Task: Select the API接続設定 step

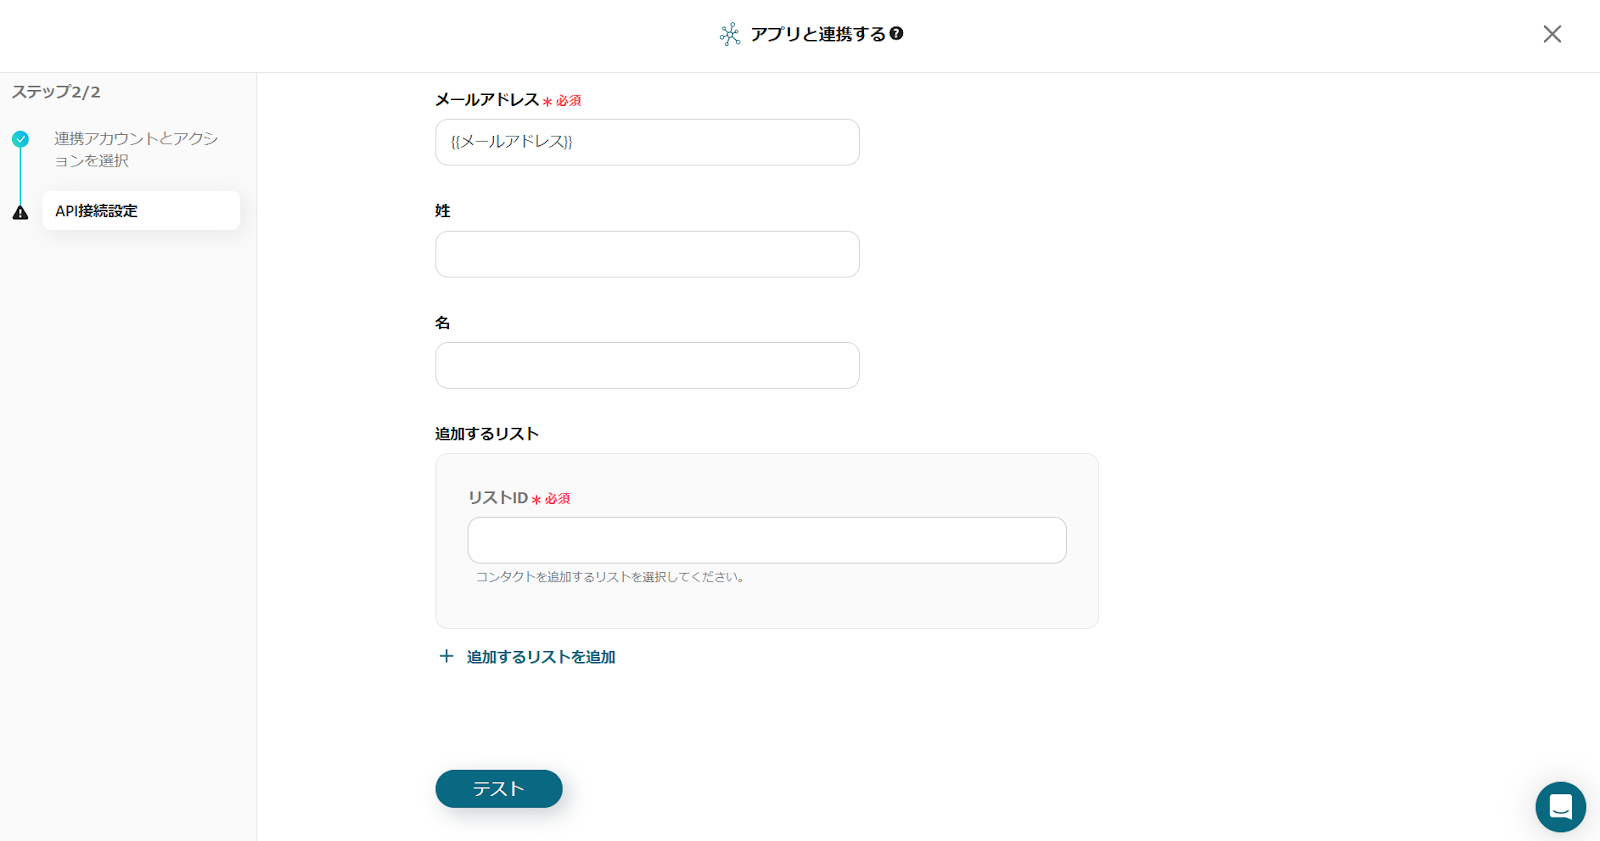Action: tap(141, 211)
